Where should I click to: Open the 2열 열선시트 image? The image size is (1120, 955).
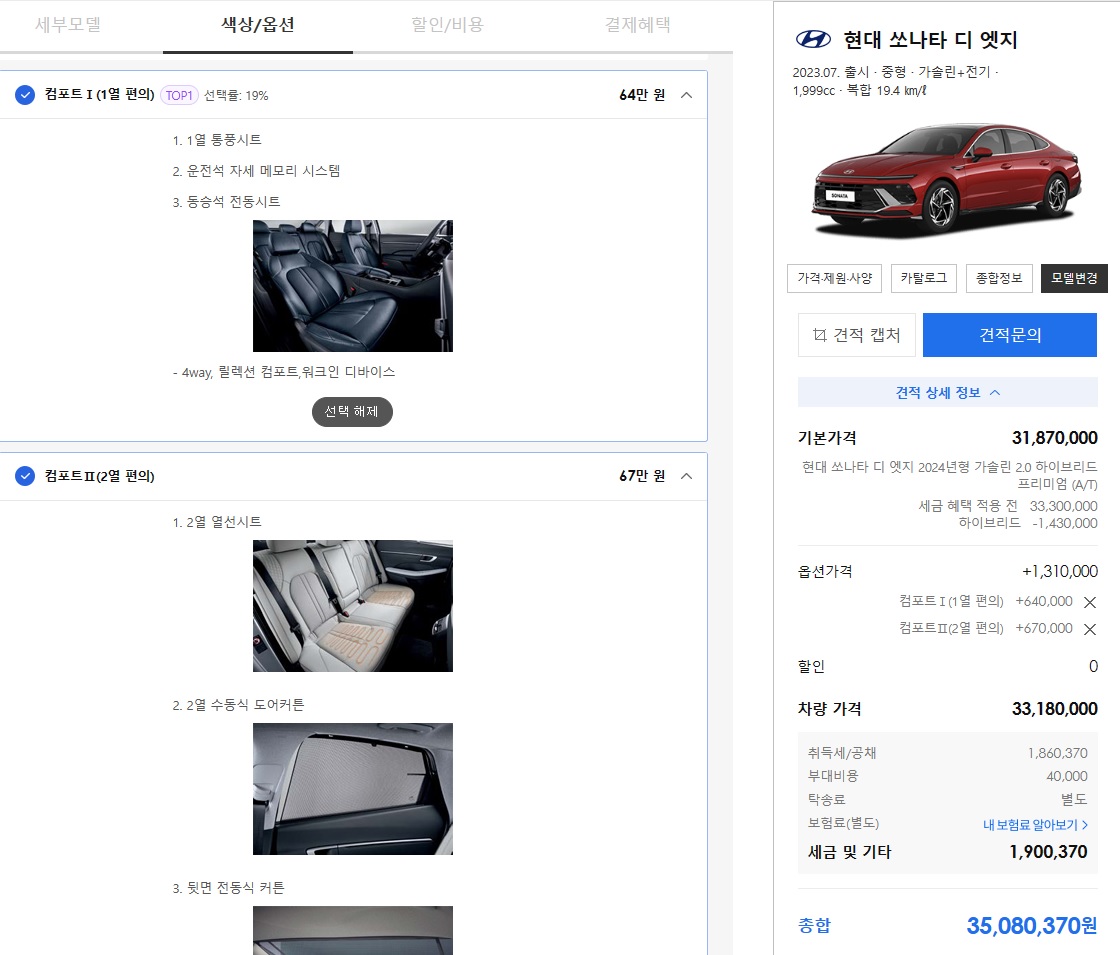(x=353, y=606)
